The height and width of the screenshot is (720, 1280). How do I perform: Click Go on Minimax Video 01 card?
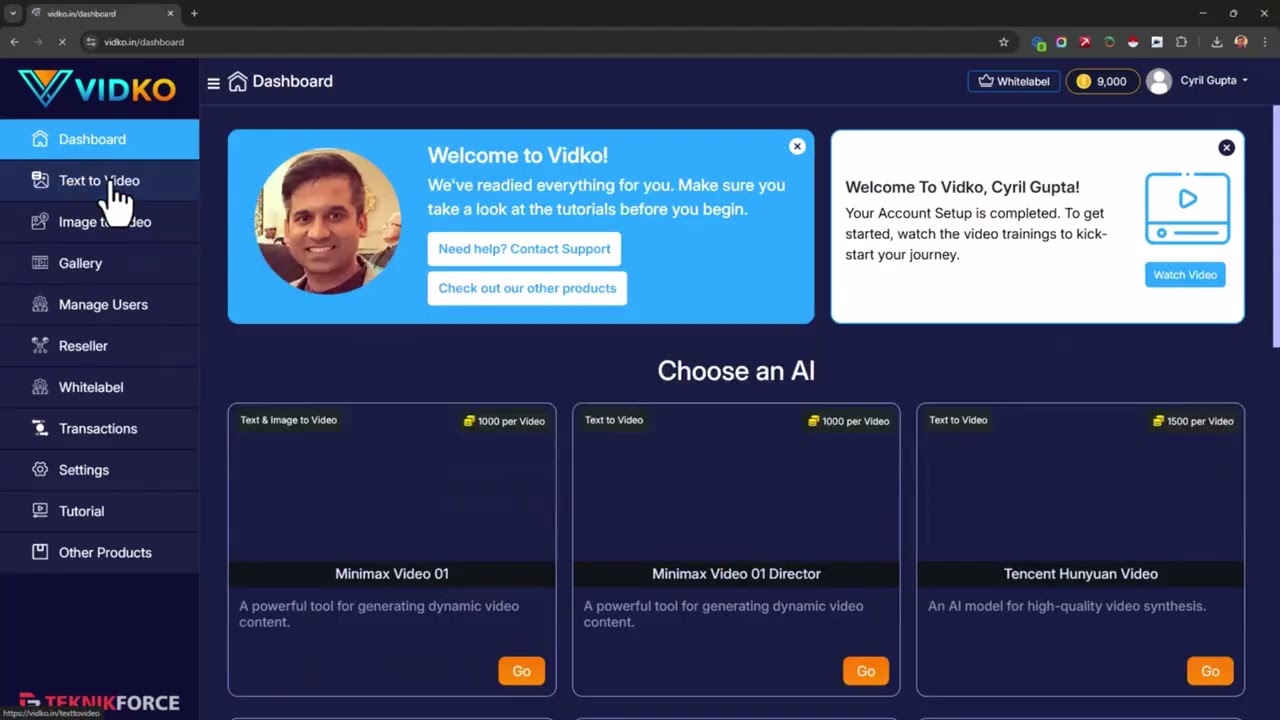(521, 671)
